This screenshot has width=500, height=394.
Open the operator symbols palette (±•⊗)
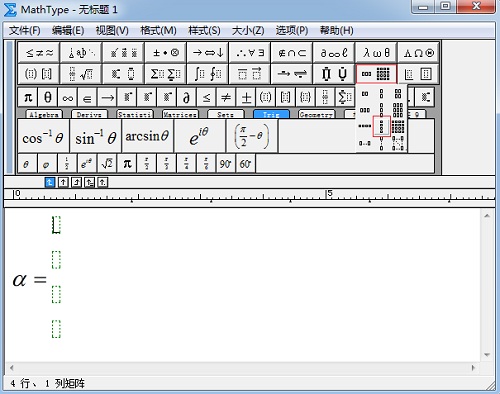[x=166, y=52]
